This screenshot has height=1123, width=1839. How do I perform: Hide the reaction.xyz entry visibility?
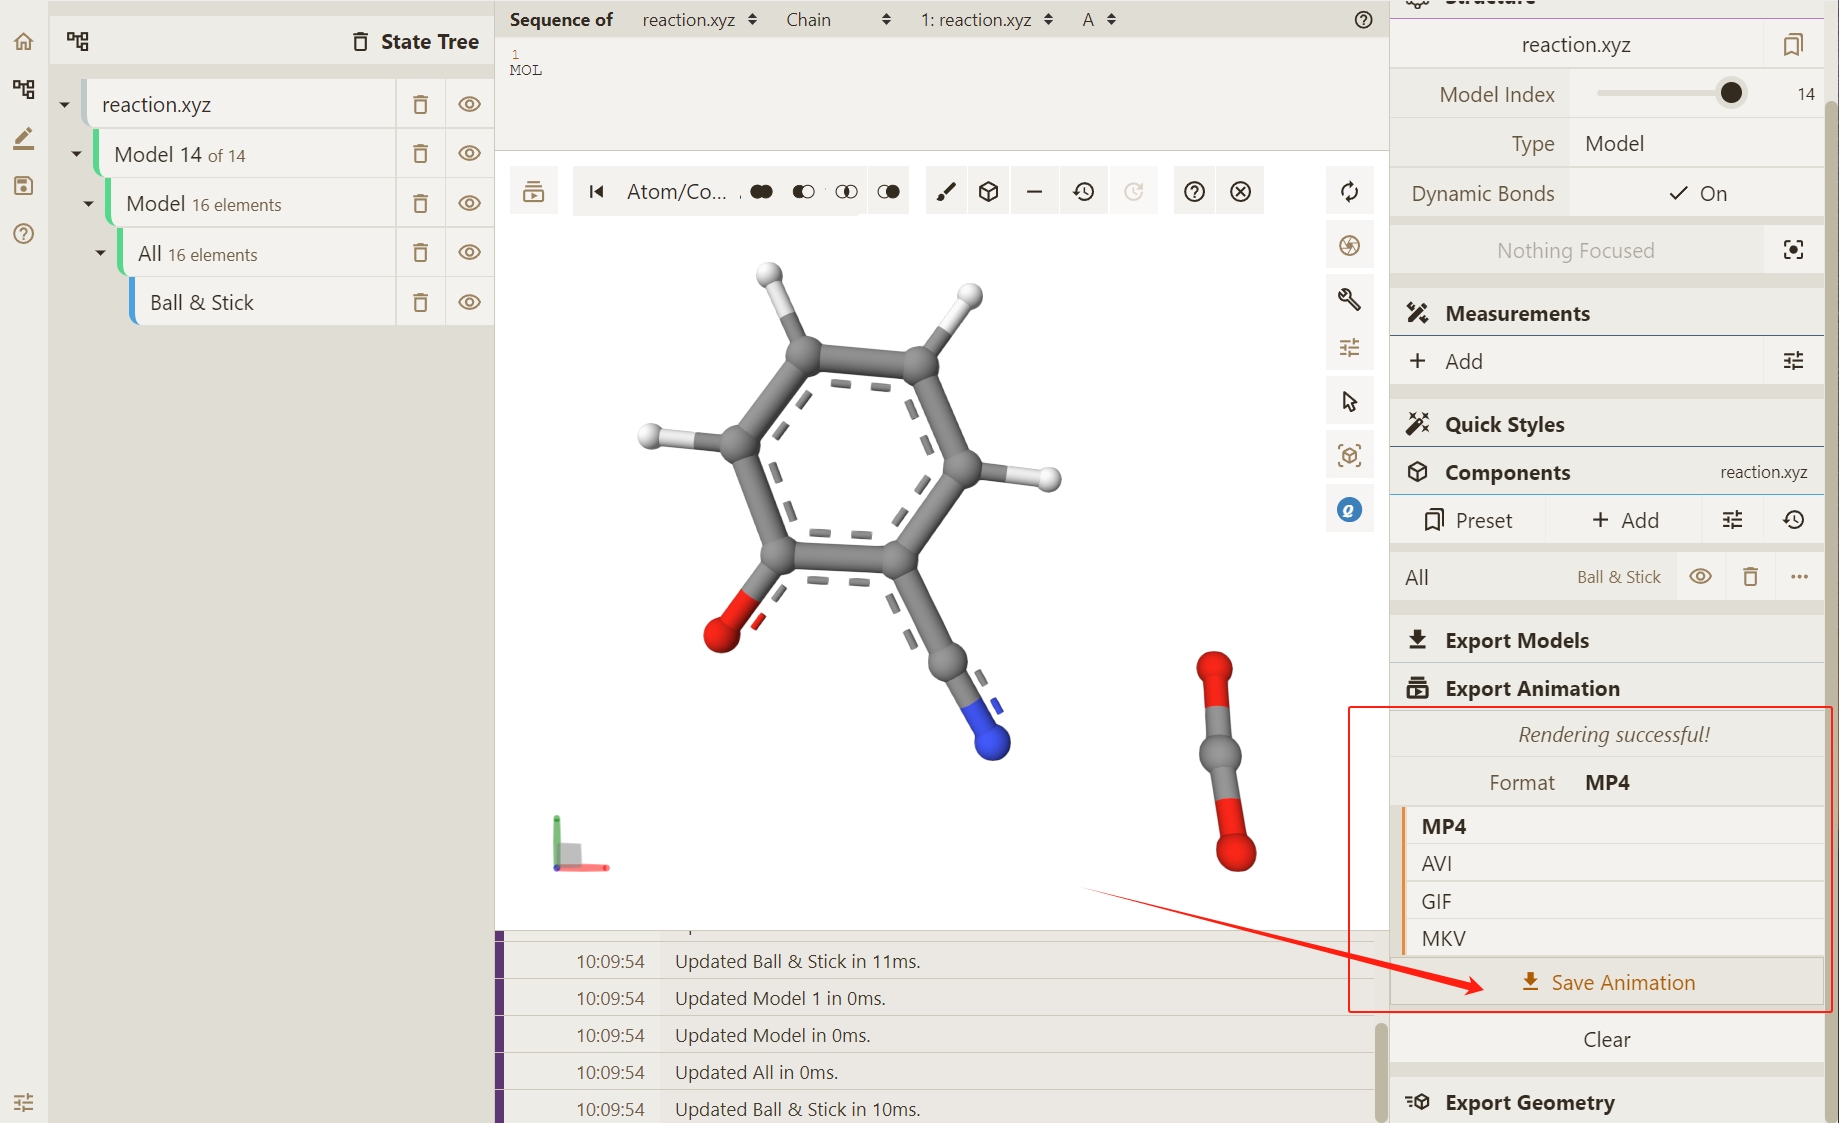pos(469,105)
